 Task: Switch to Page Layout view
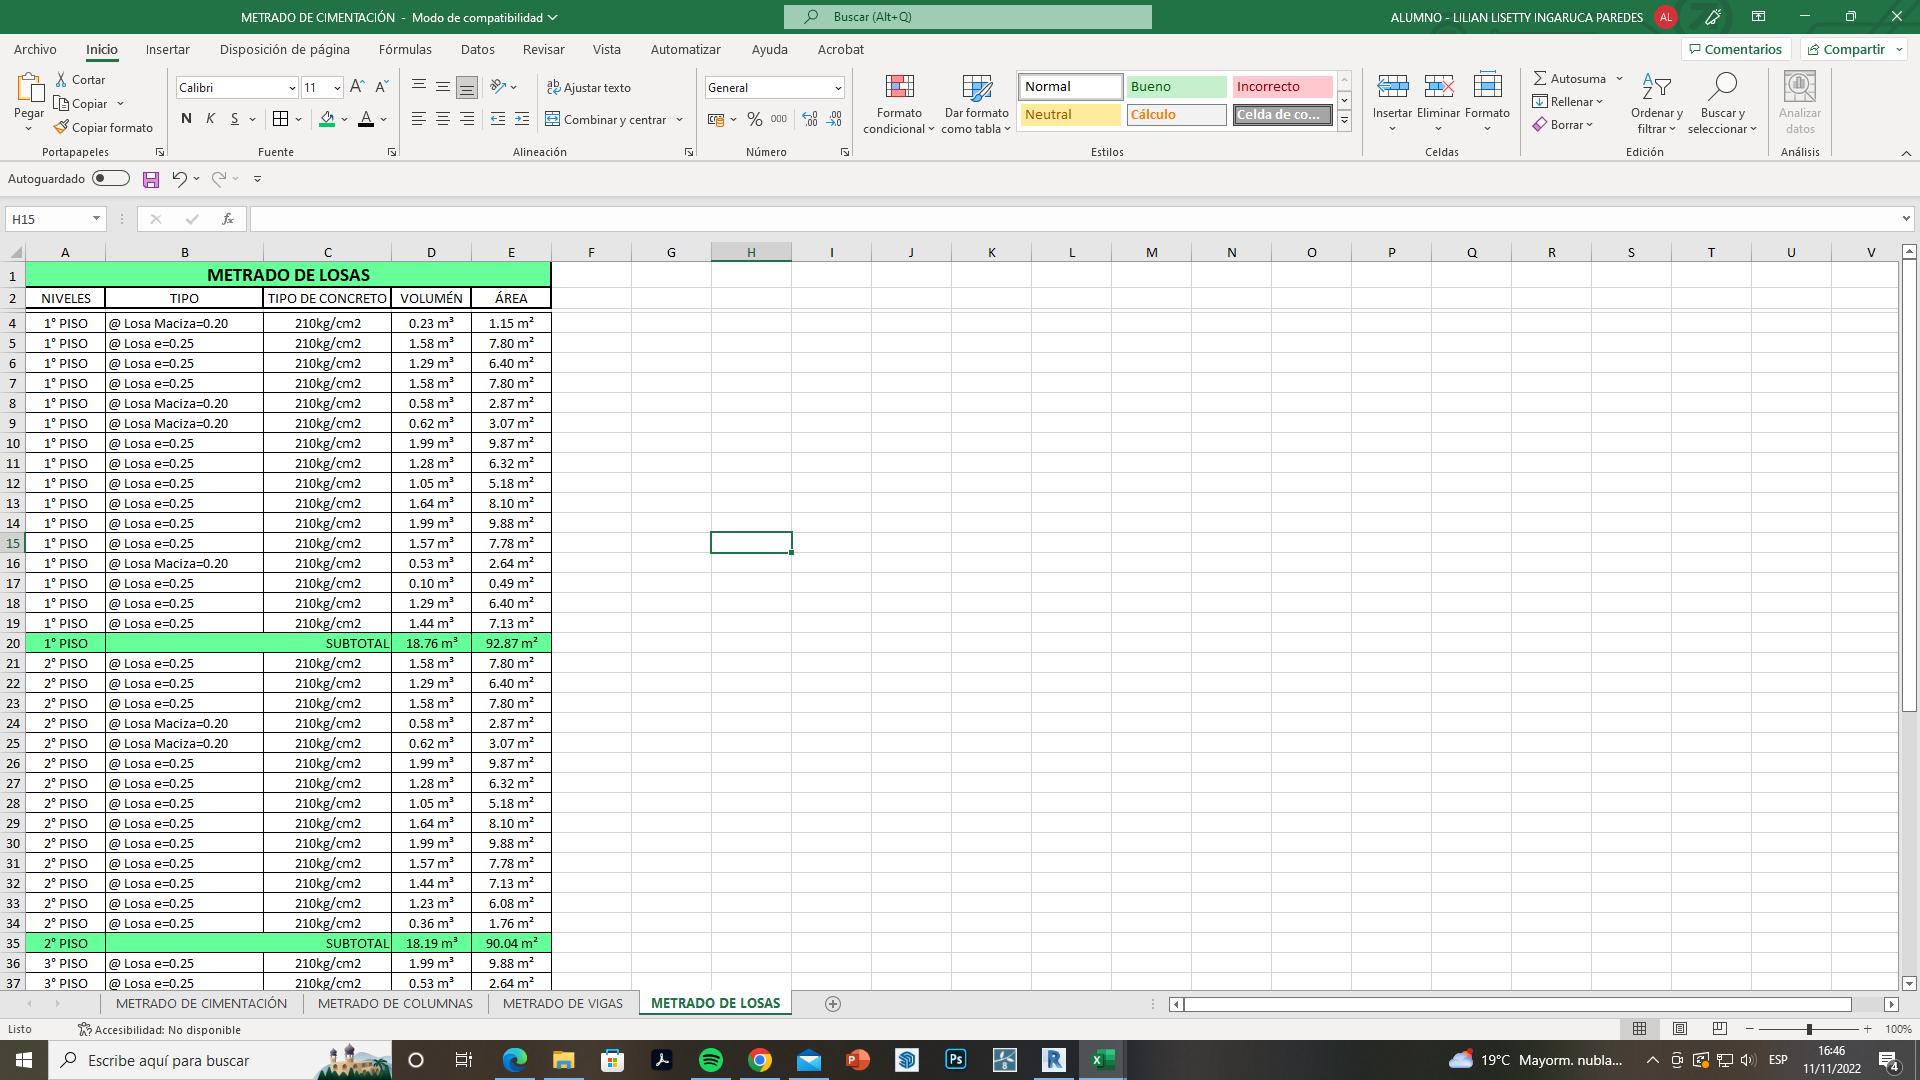[x=1680, y=1029]
